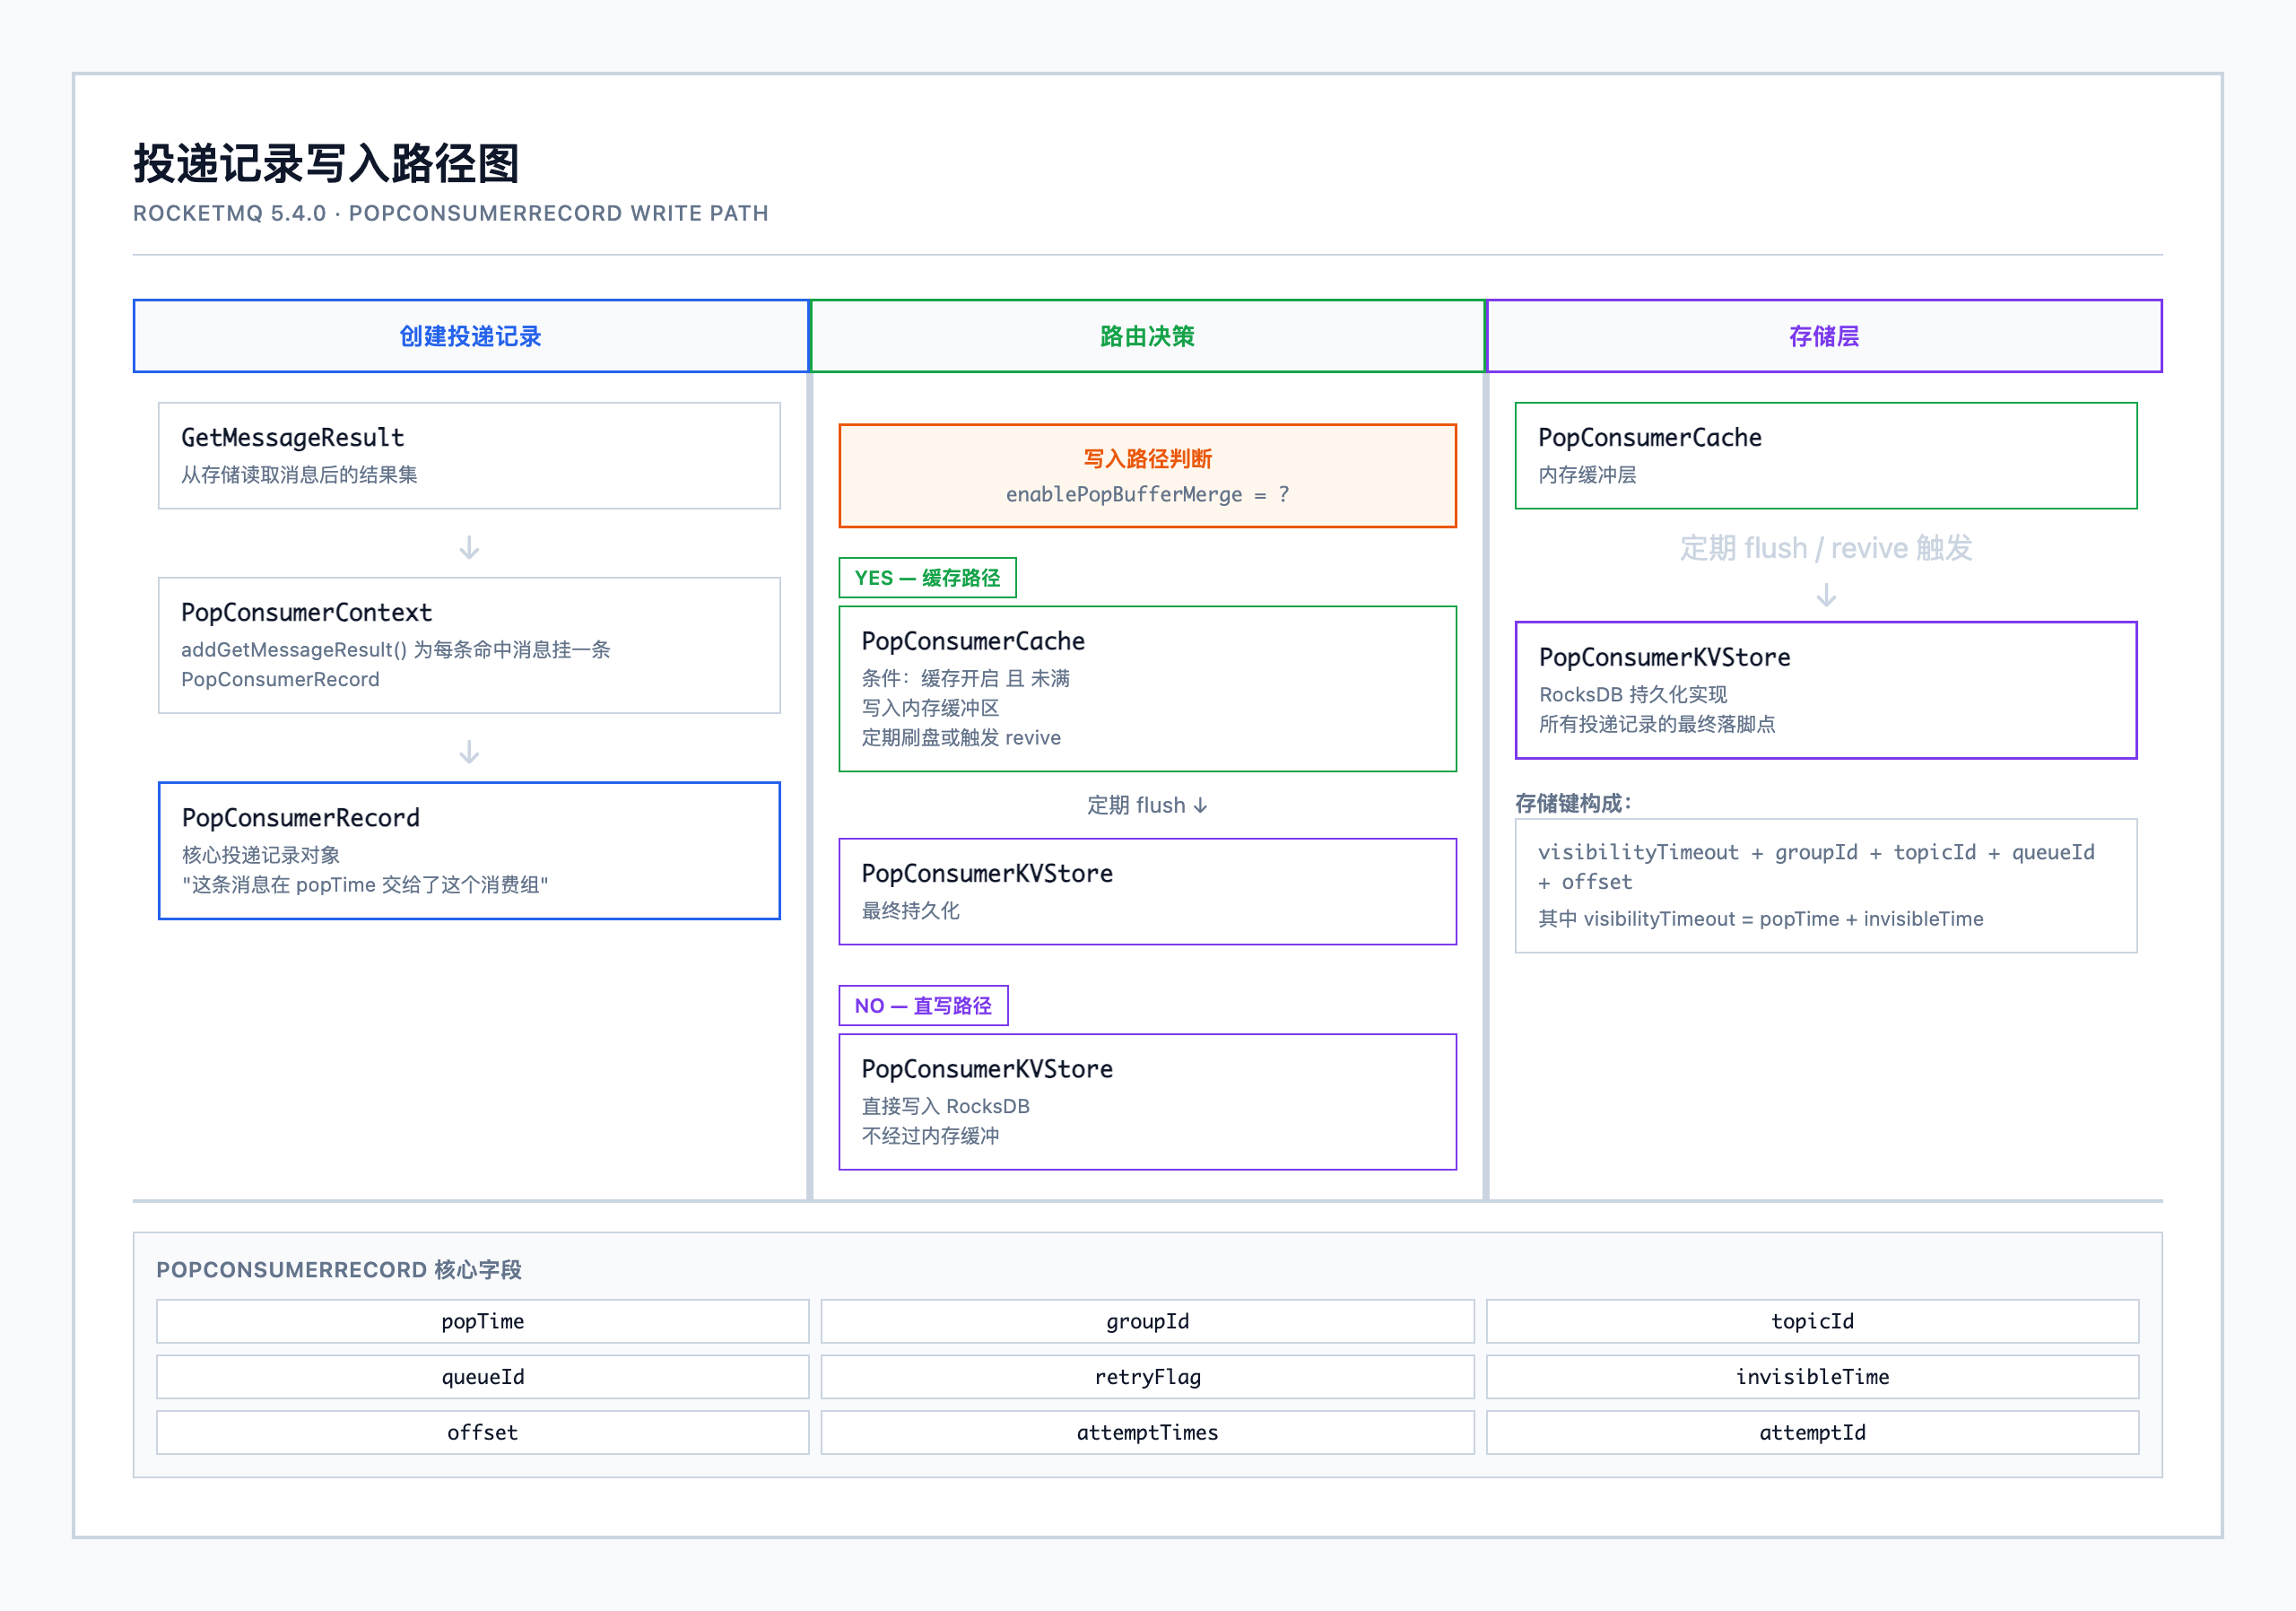The width and height of the screenshot is (2296, 1611).
Task: Click arrow below GetMessageResult box
Action: tap(469, 547)
